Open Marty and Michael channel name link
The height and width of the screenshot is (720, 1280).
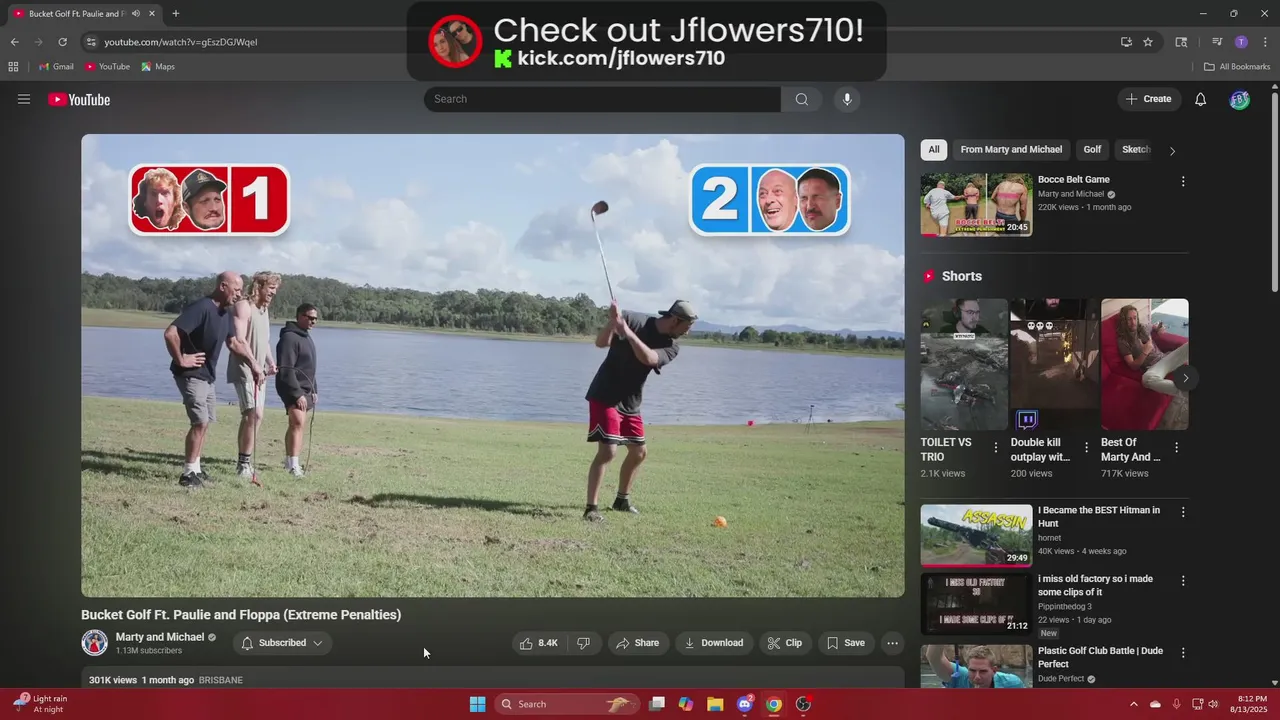point(160,637)
